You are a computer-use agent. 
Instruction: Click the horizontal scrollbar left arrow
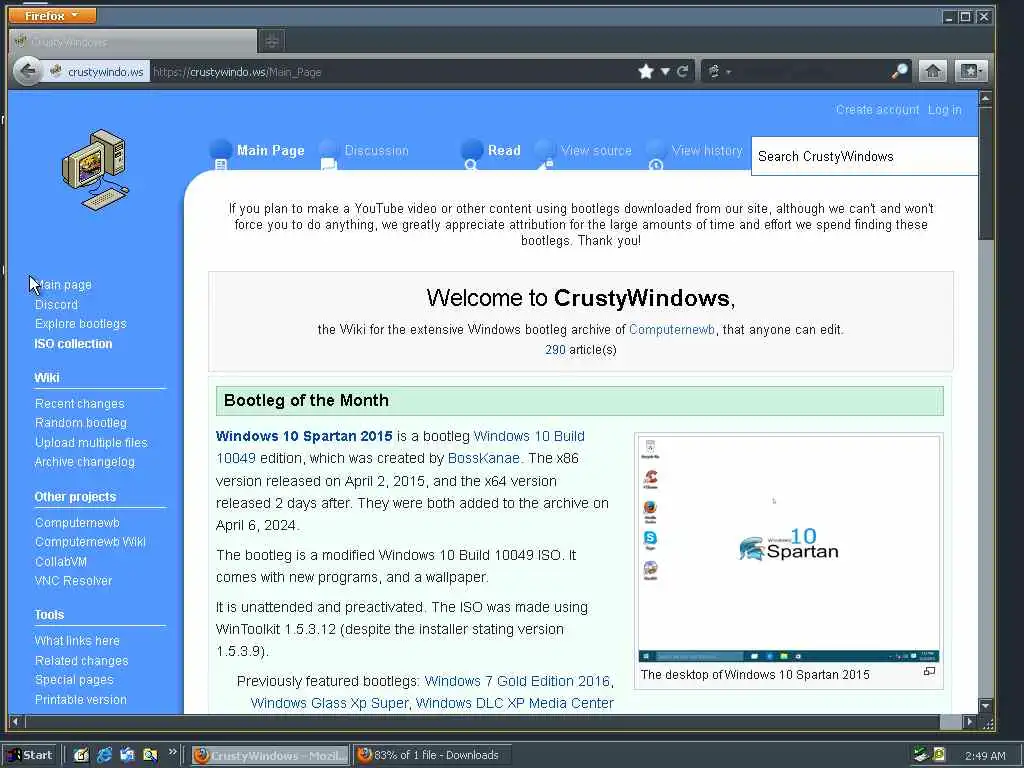click(16, 722)
